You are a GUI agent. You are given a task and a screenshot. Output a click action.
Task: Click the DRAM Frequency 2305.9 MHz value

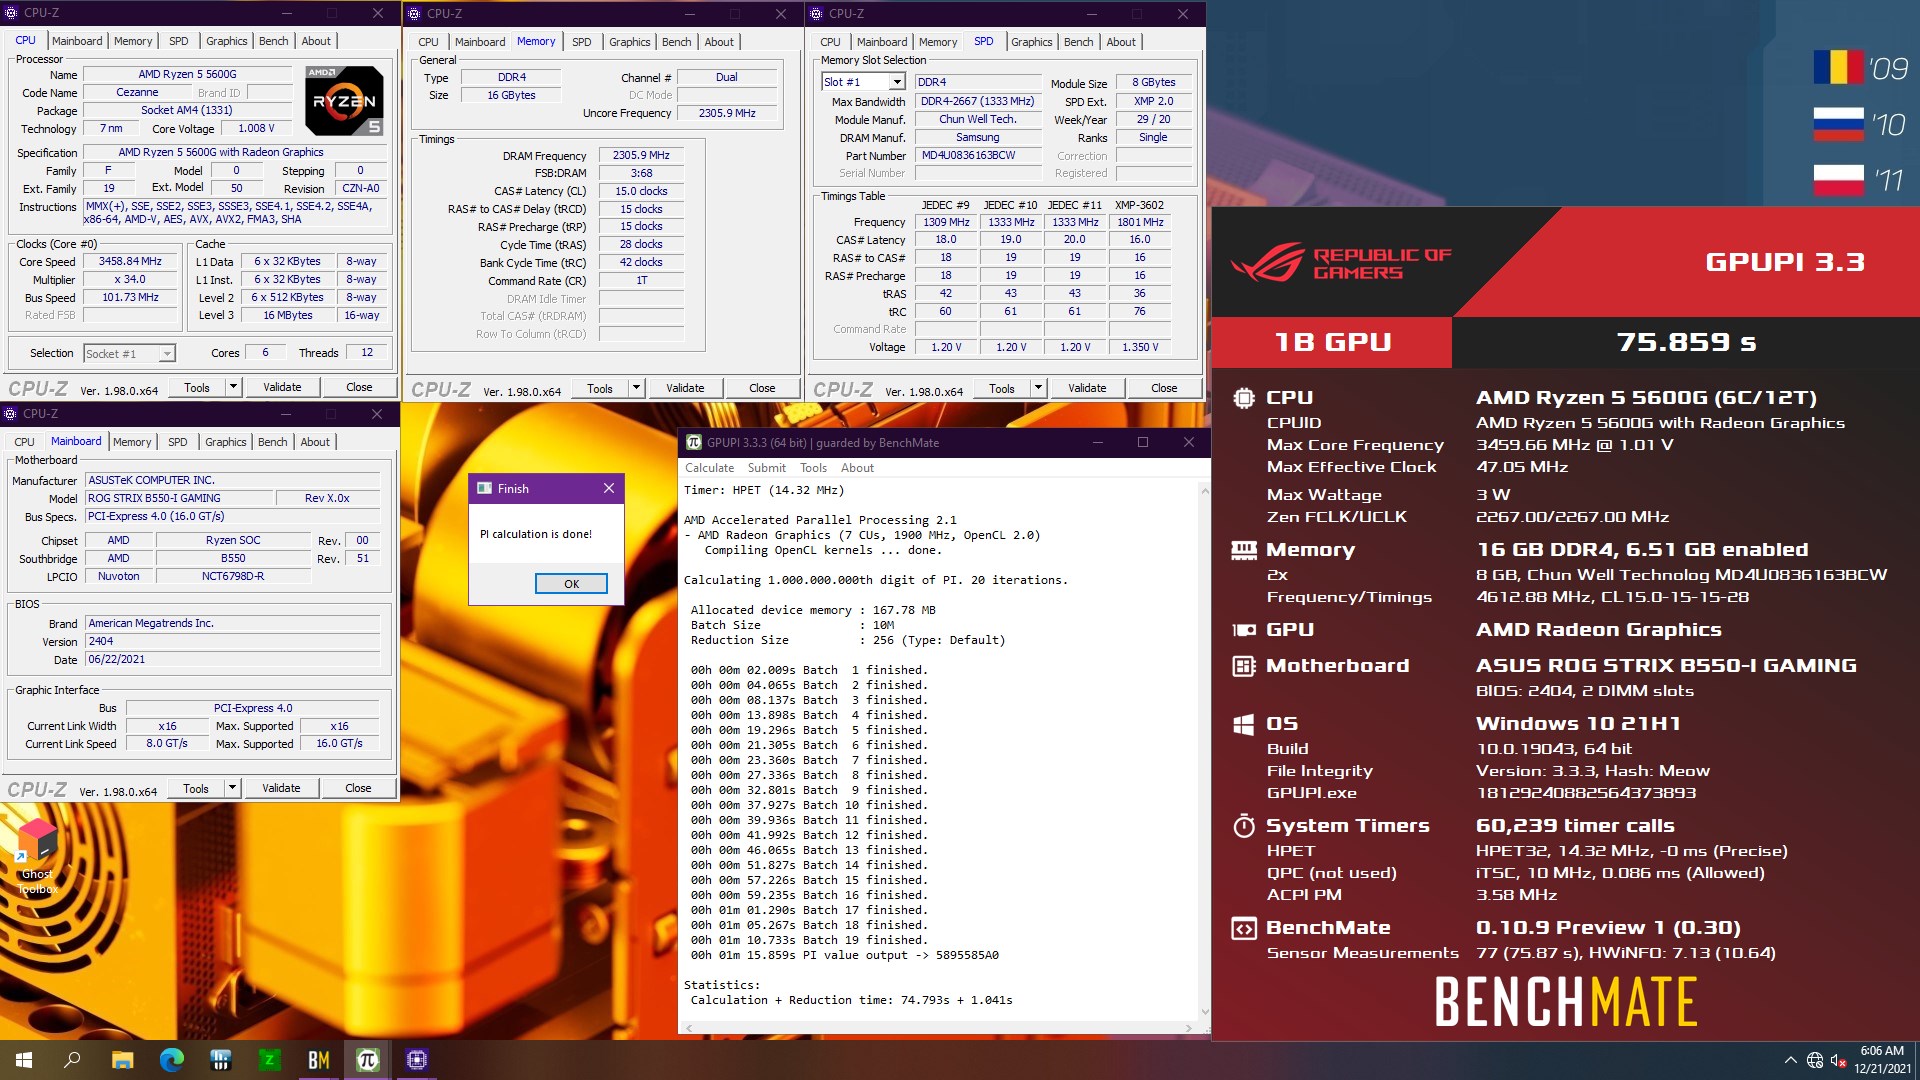(x=641, y=156)
